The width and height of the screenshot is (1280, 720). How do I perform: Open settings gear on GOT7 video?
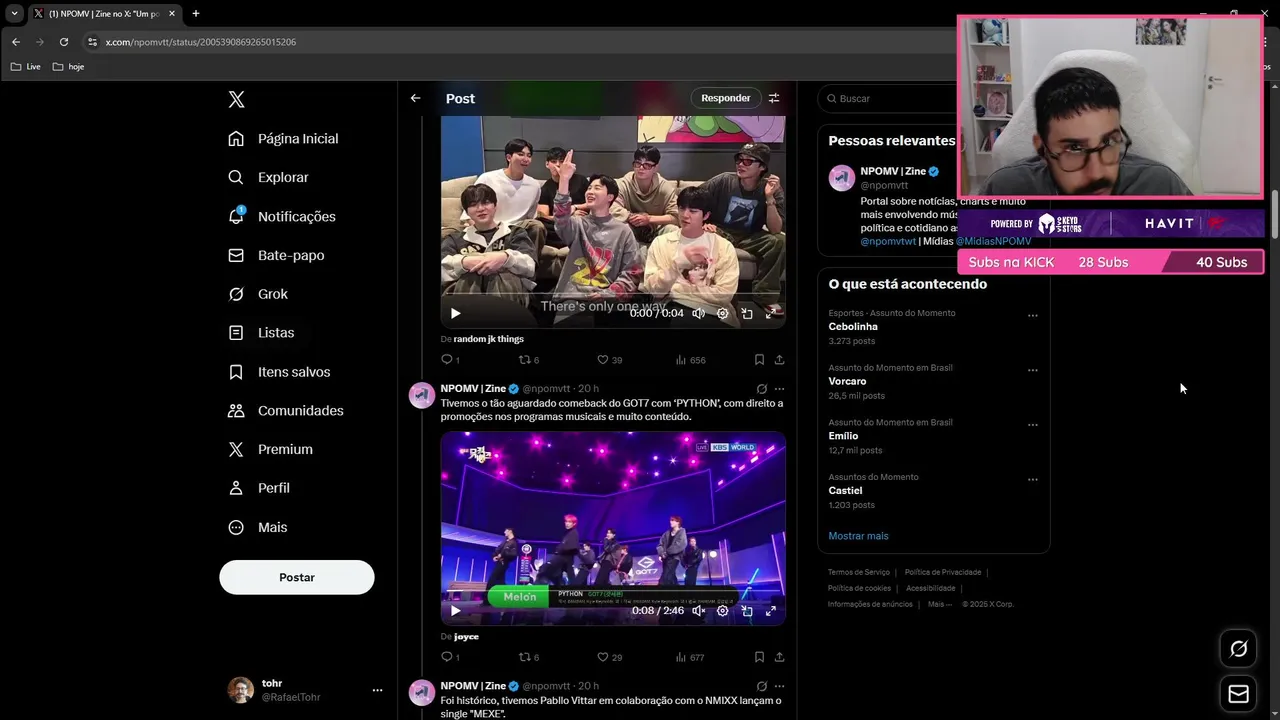click(x=723, y=610)
